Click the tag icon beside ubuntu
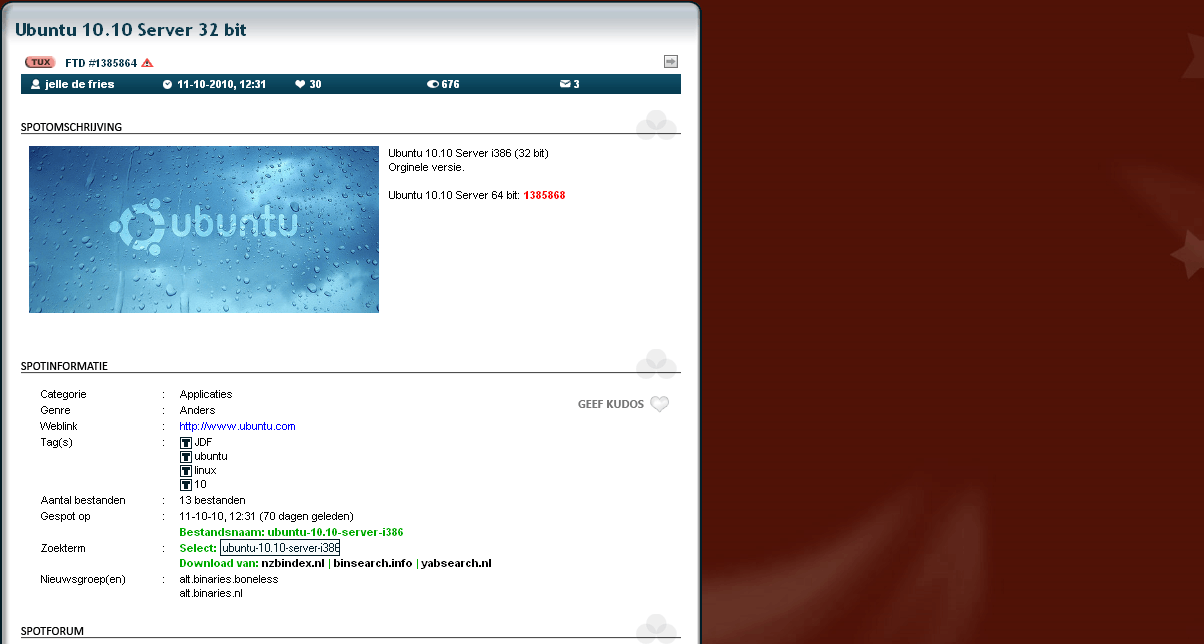The width and height of the screenshot is (1204, 644). click(186, 456)
